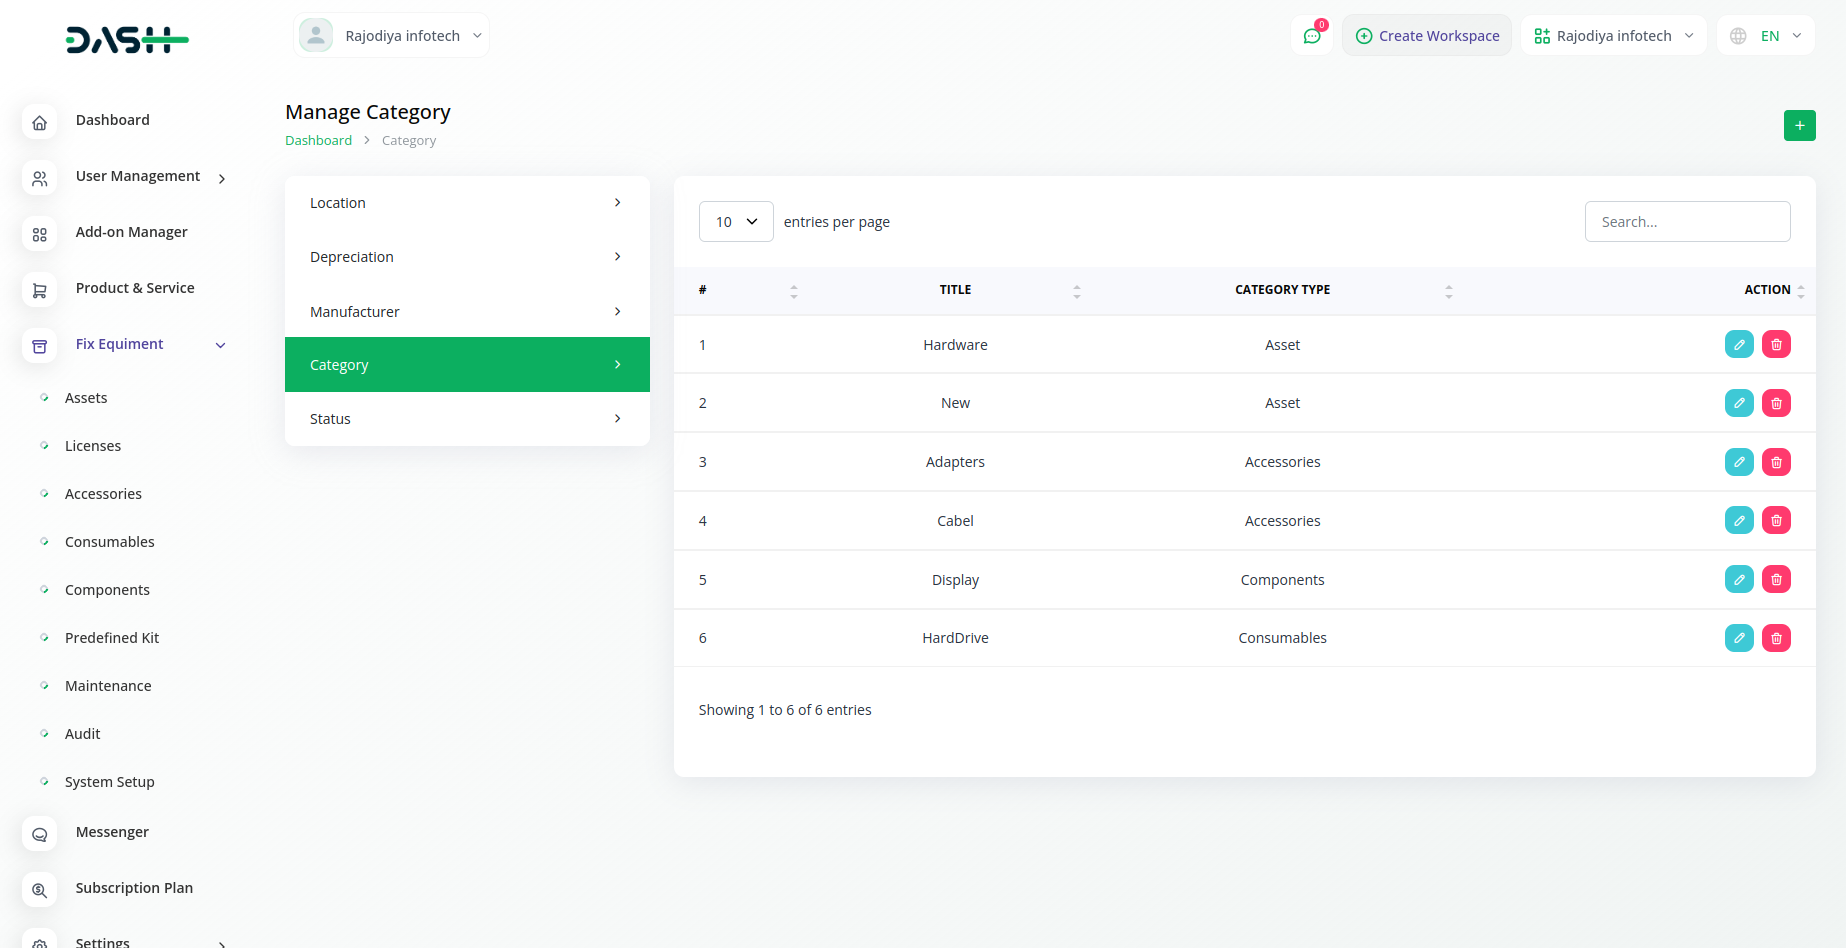
Task: Open the entries per page dropdown
Action: click(x=735, y=222)
